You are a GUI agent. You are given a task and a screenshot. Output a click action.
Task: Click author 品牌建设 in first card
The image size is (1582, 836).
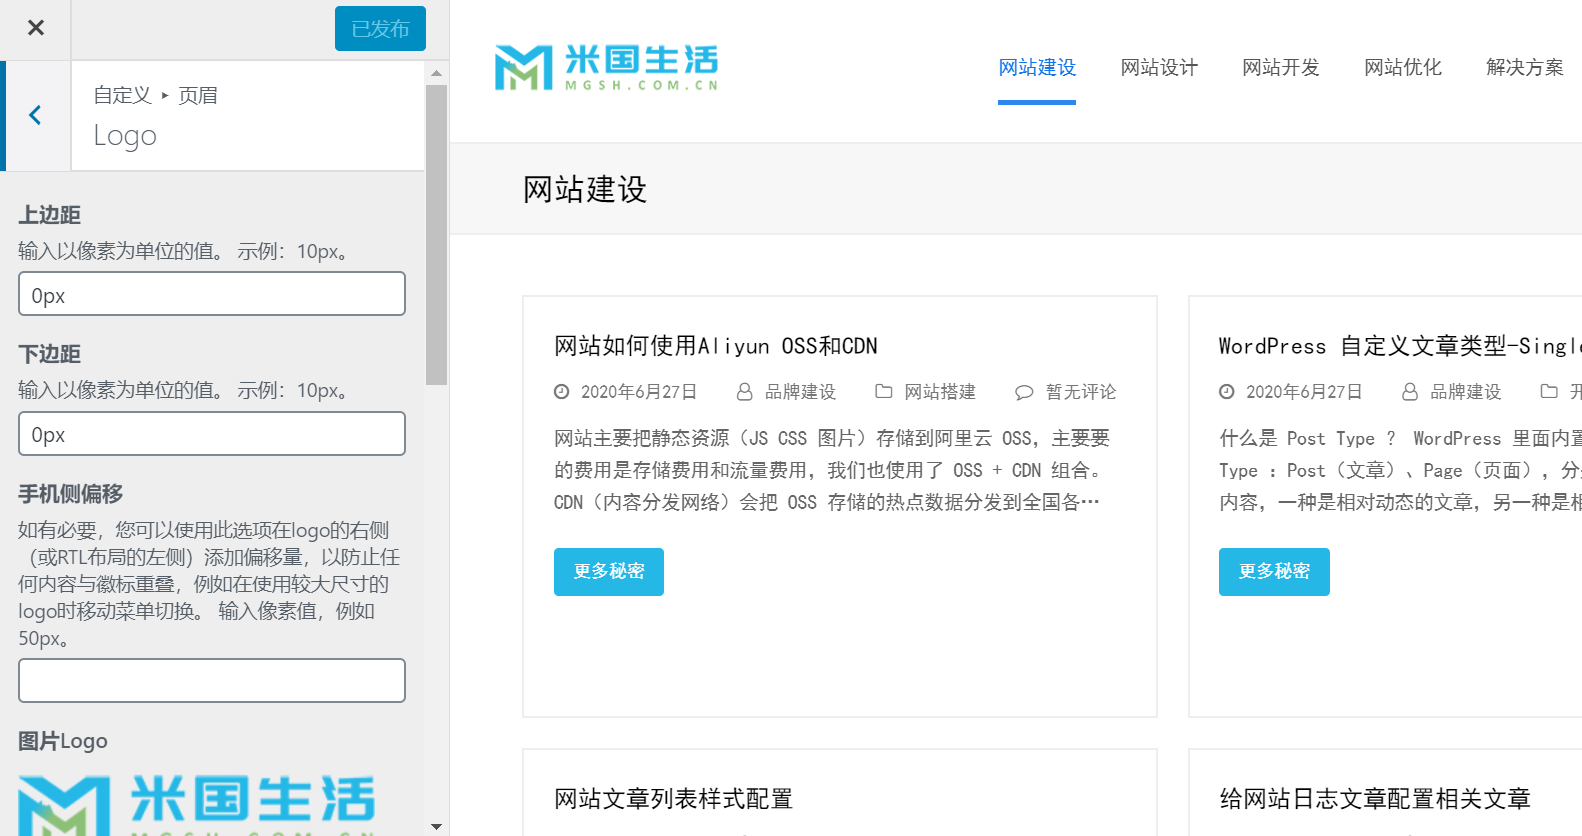800,392
